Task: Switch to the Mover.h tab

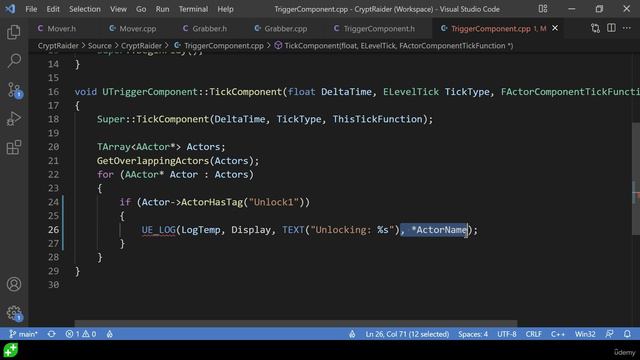Action: pyautogui.click(x=57, y=28)
